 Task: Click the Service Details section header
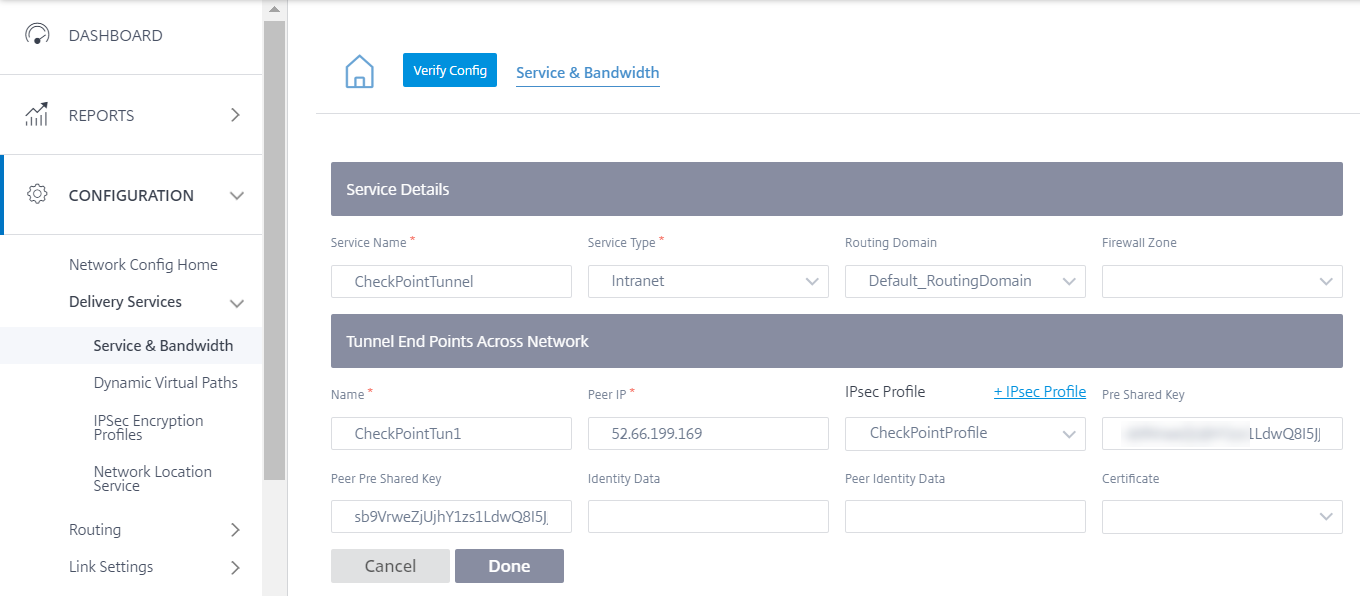pos(837,189)
